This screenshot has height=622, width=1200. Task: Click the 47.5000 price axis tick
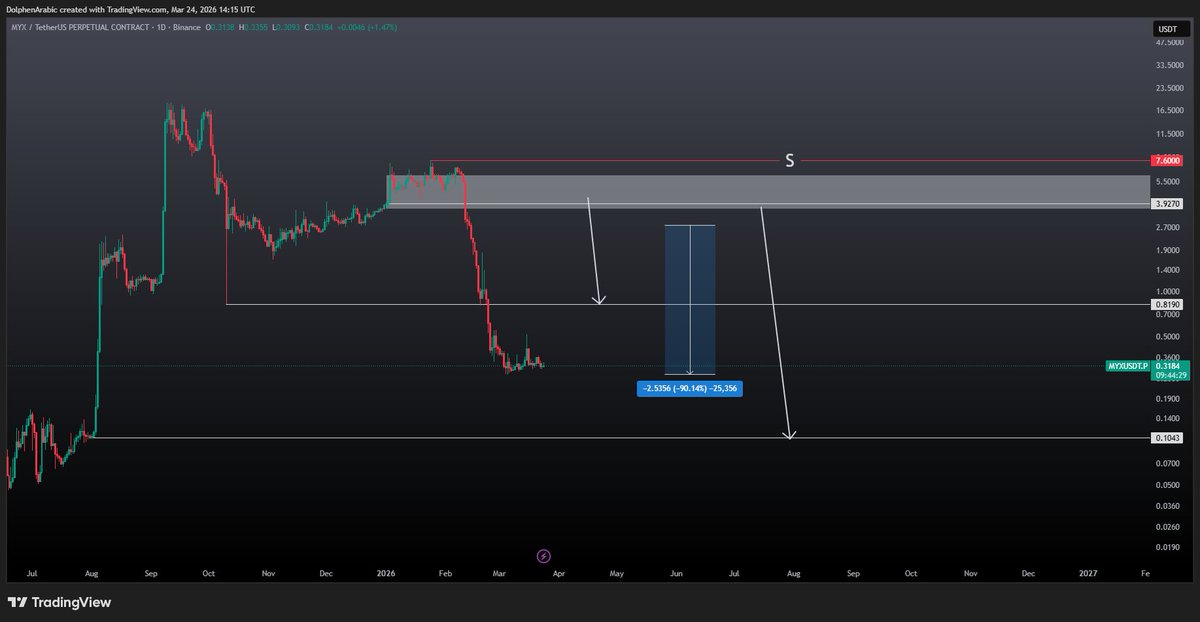[x=1170, y=43]
